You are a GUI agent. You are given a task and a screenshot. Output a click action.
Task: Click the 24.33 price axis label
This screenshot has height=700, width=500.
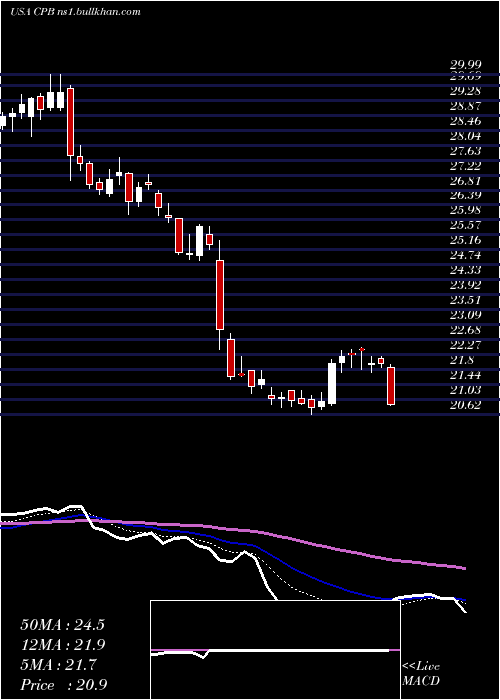pos(465,271)
